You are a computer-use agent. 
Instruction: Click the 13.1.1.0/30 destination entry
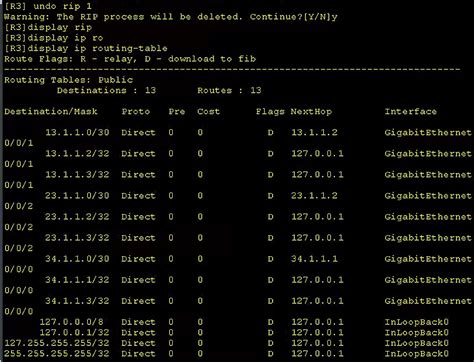77,132
